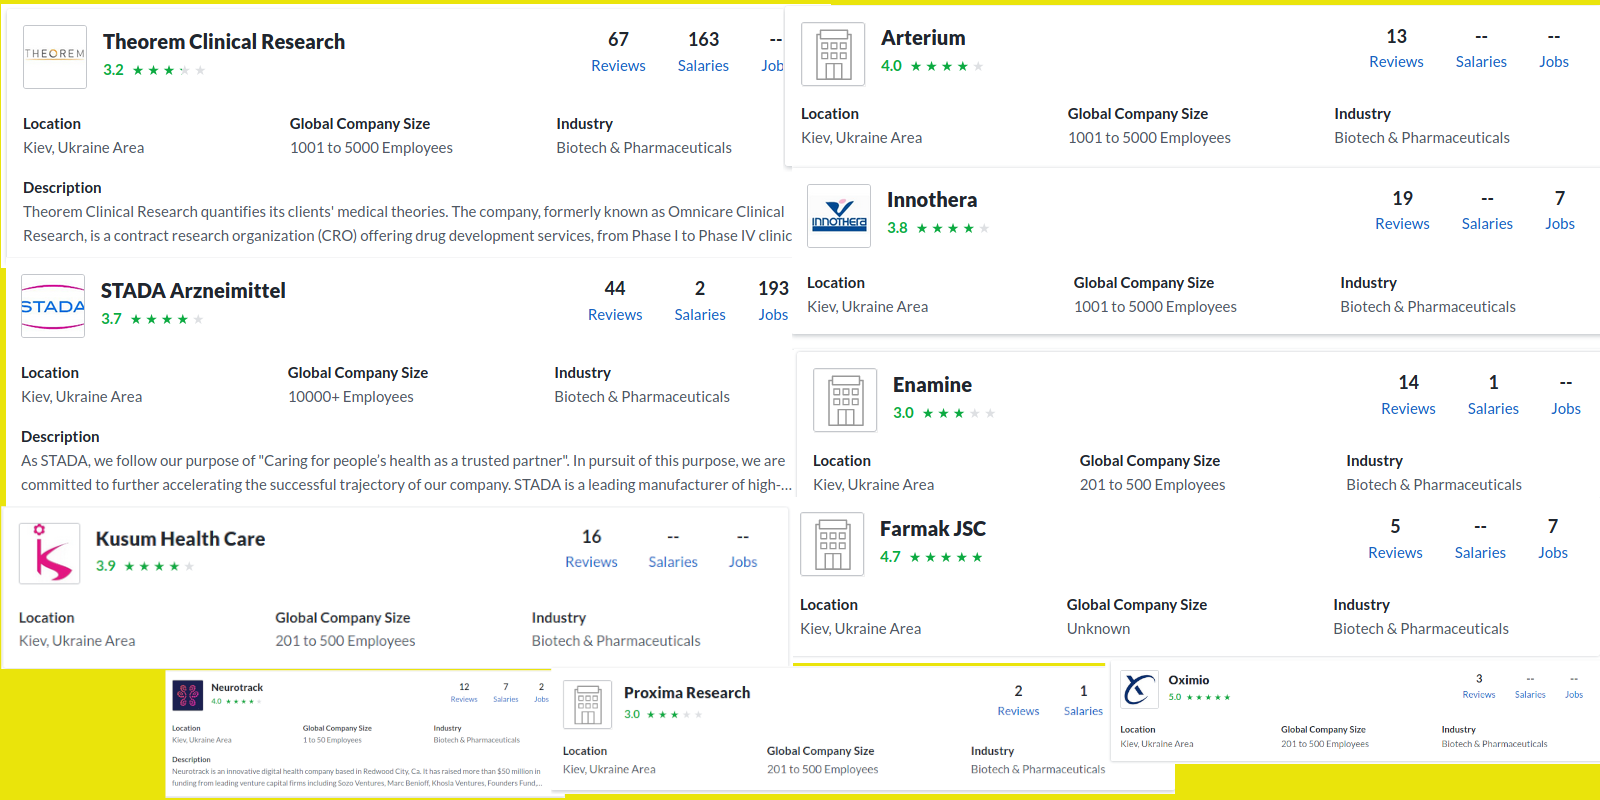Click the 3.2 star rating of Theorem Clinical Research
The width and height of the screenshot is (1600, 800).
[x=154, y=70]
